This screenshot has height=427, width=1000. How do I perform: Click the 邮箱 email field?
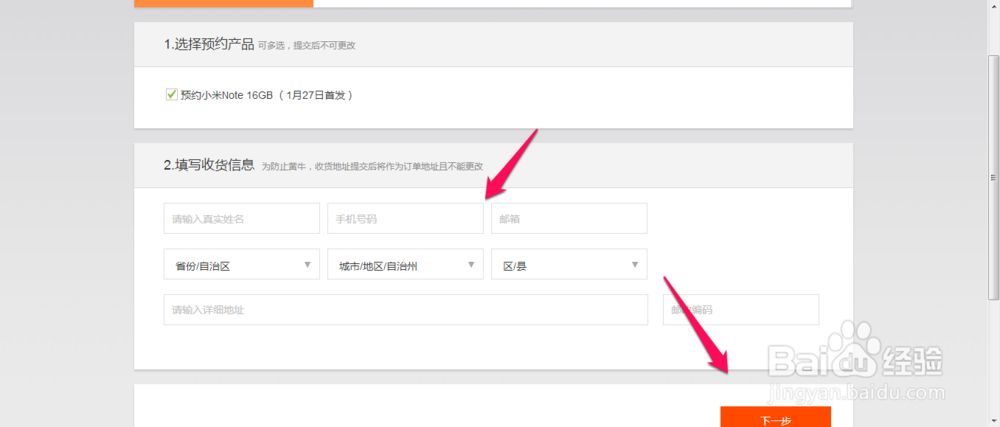569,219
